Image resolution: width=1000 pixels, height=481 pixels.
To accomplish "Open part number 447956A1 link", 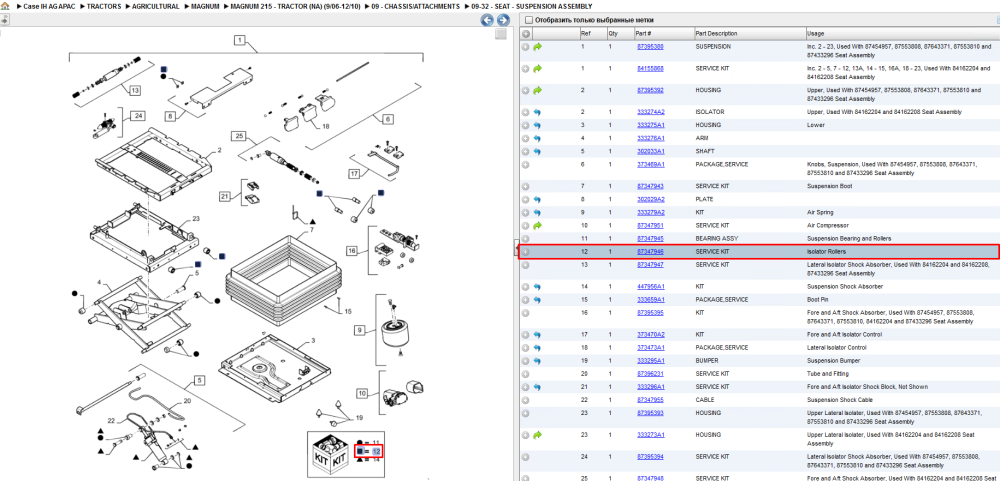I will click(651, 286).
